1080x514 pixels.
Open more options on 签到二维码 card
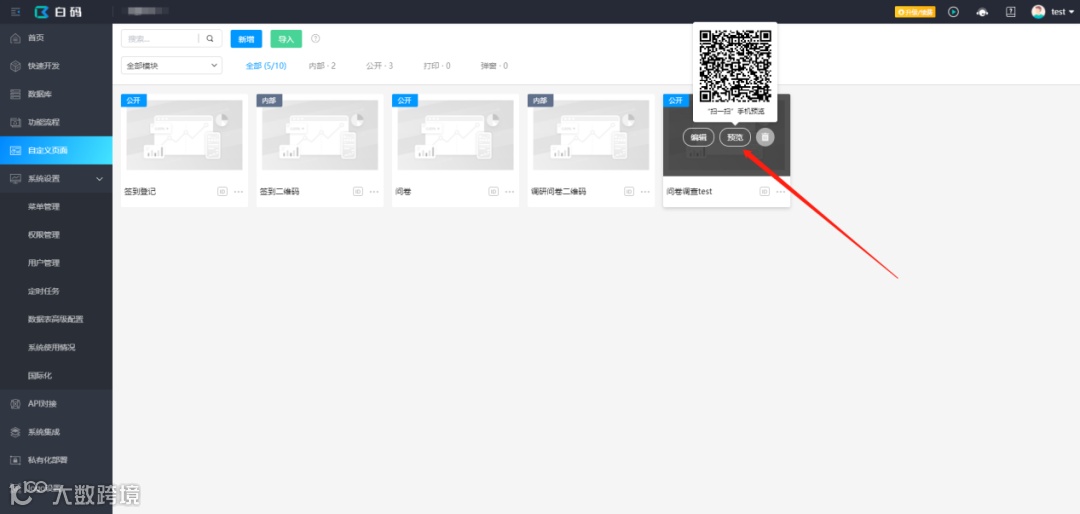tap(374, 192)
